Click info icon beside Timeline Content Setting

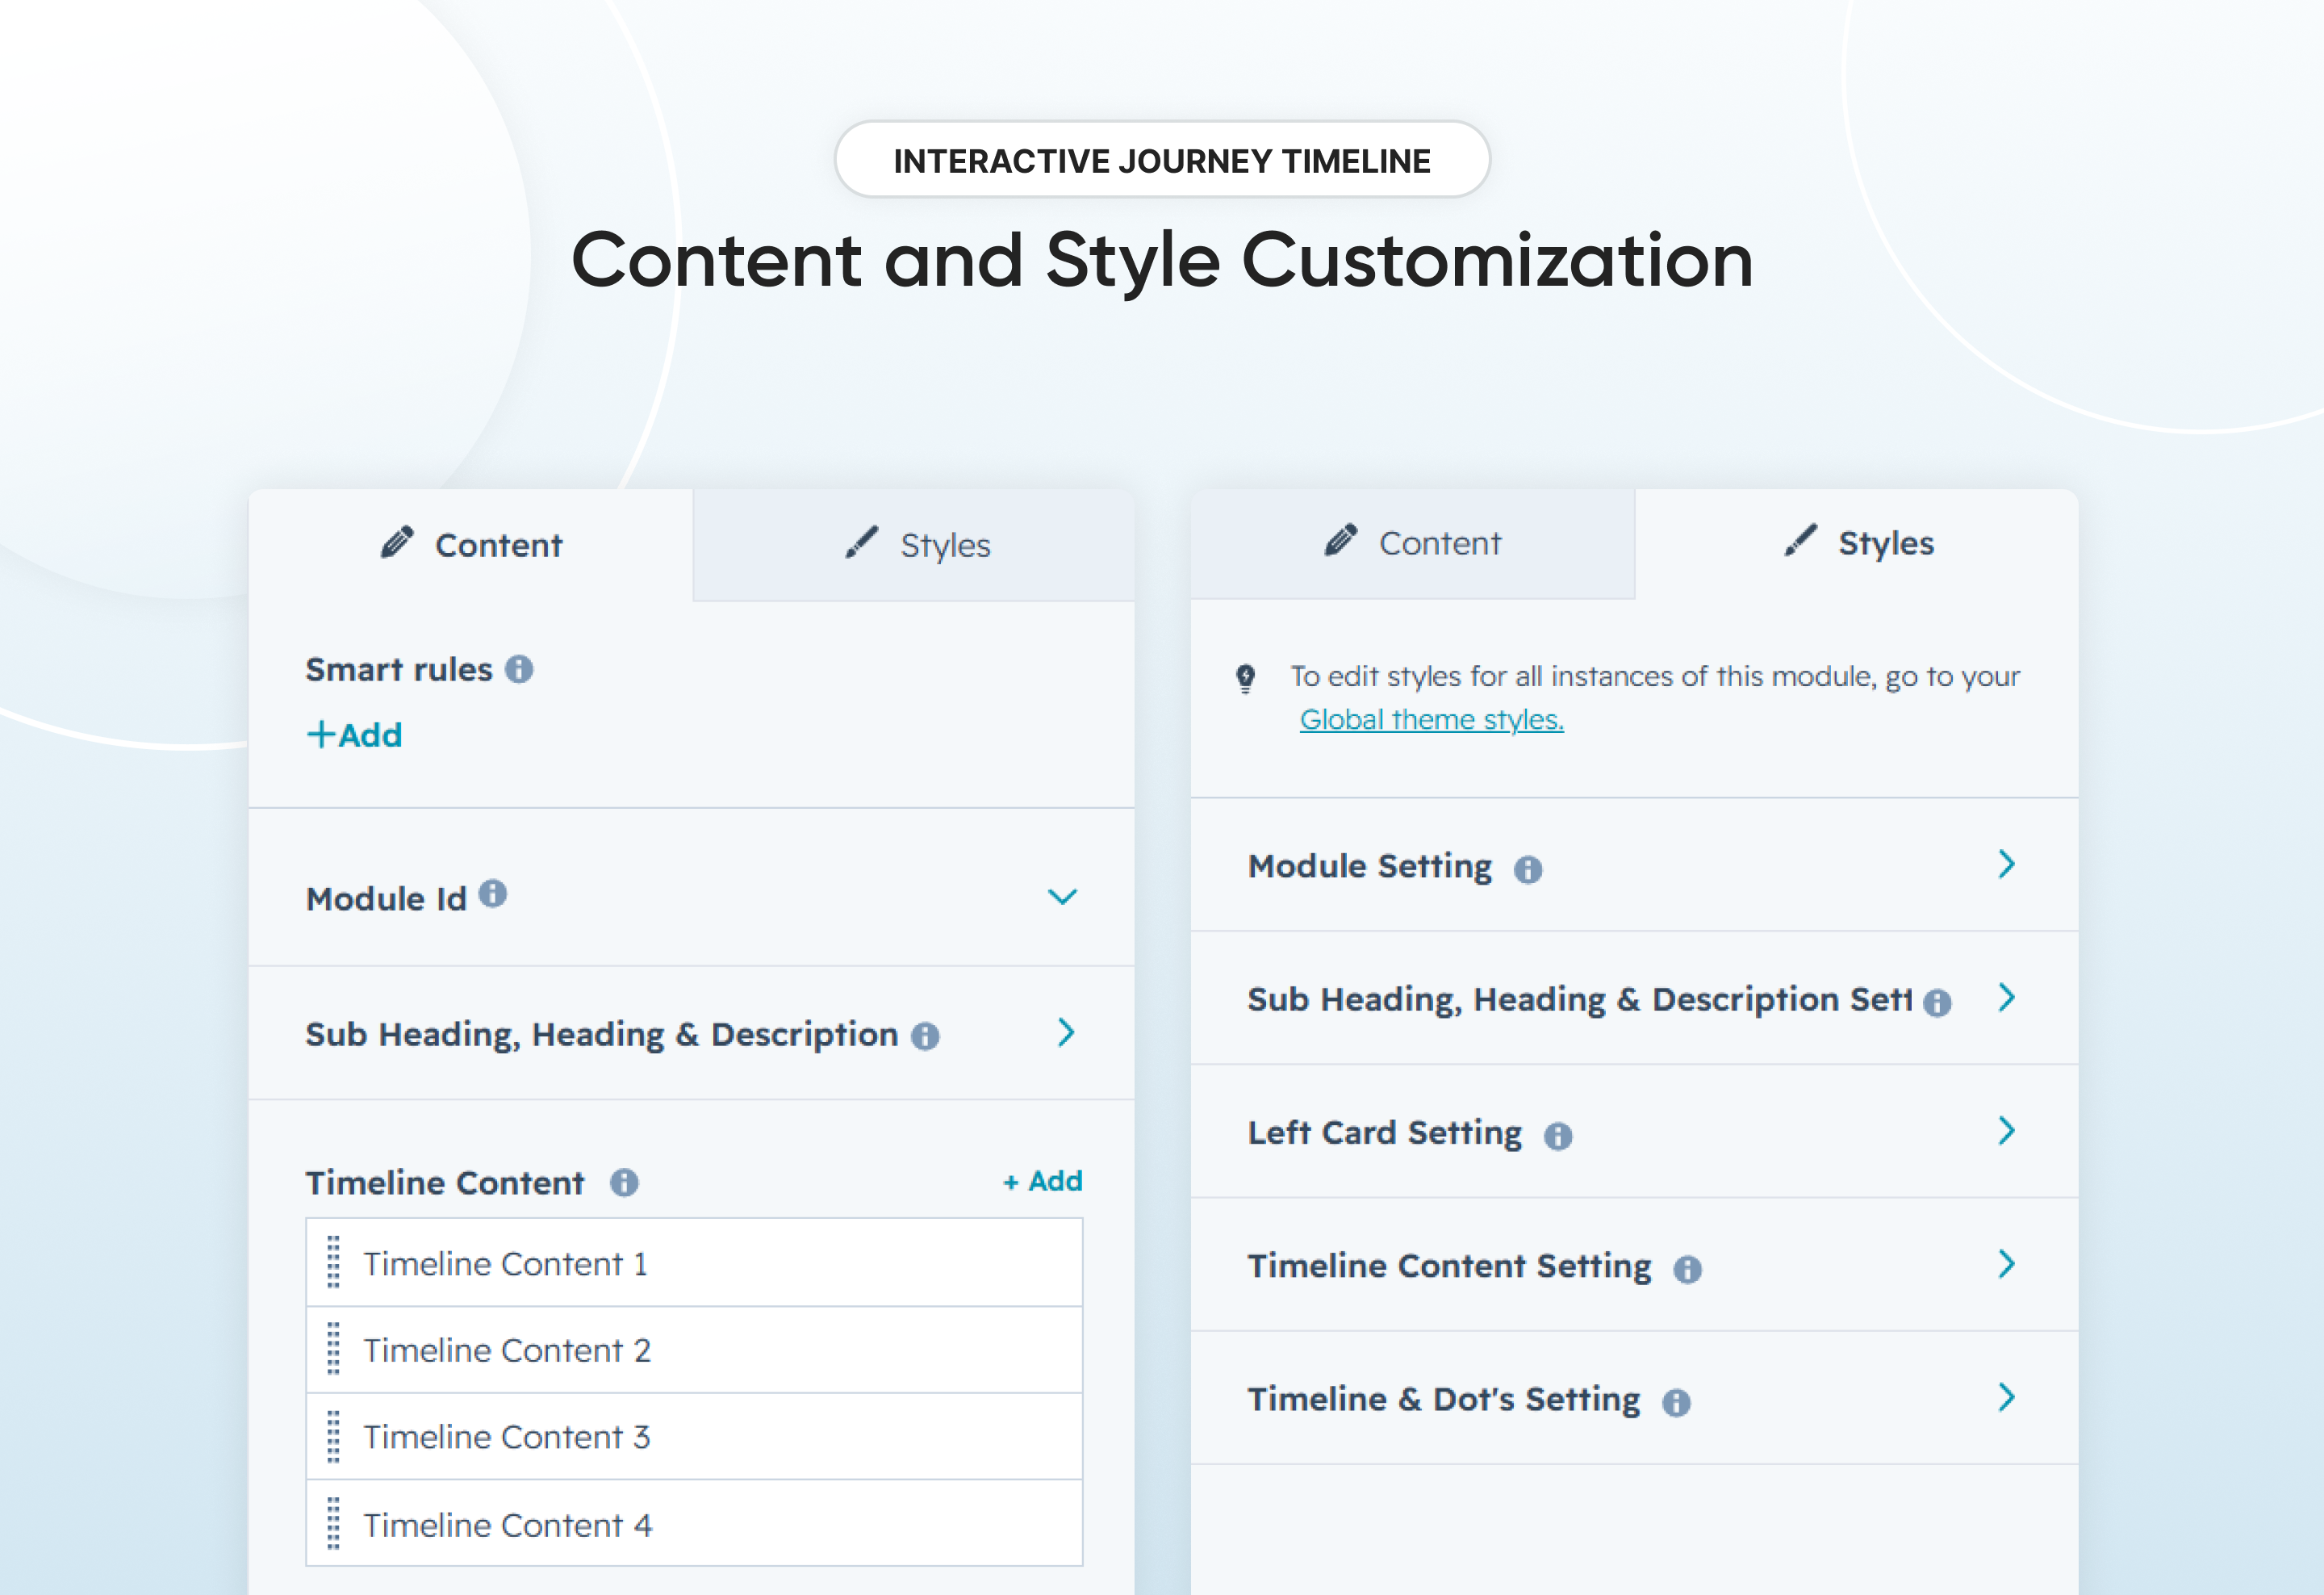click(x=1688, y=1269)
